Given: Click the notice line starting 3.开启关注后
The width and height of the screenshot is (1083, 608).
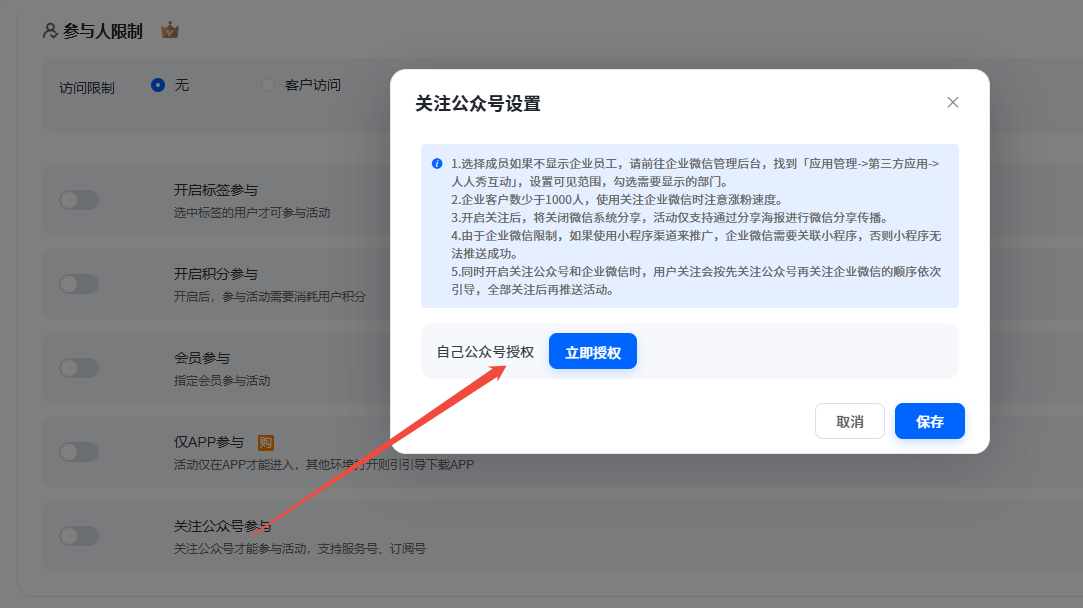Looking at the screenshot, I should click(x=670, y=218).
